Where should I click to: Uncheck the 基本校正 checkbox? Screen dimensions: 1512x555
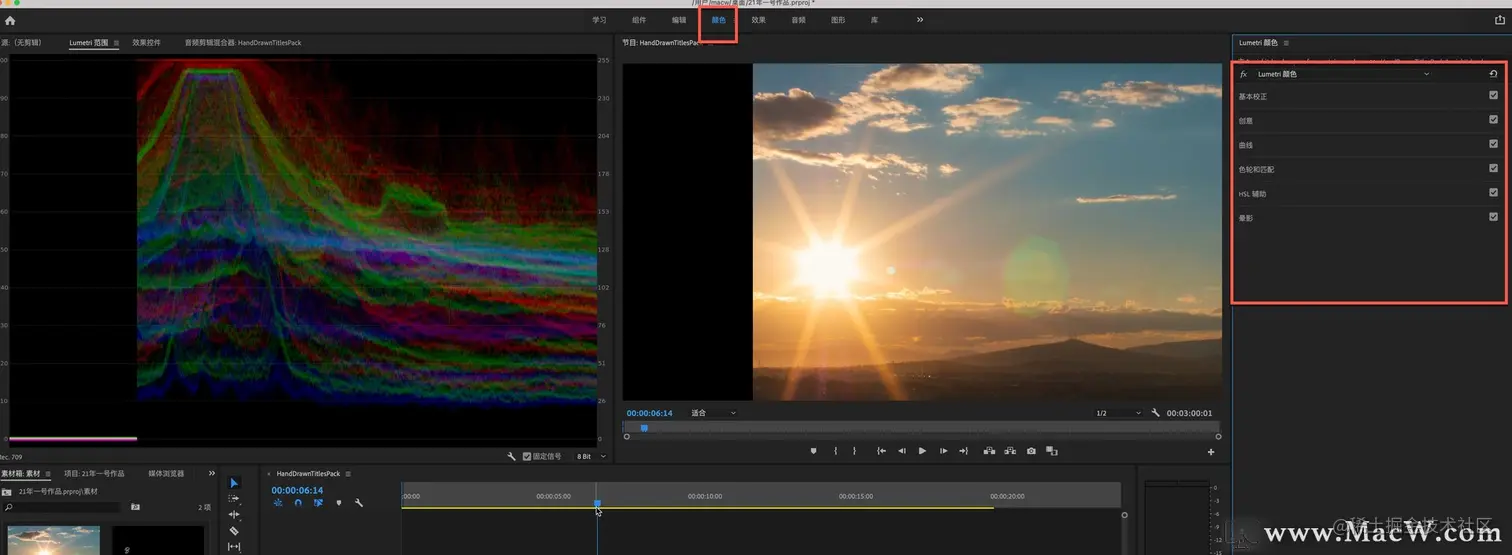[1493, 96]
